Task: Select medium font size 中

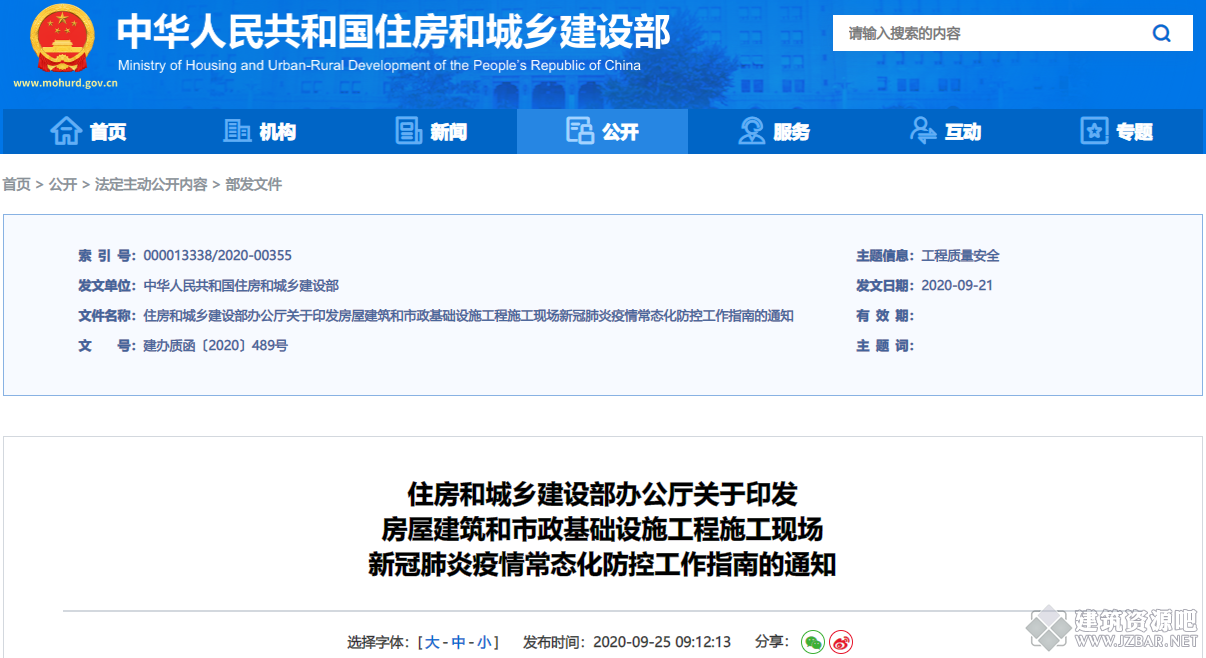Action: point(458,642)
